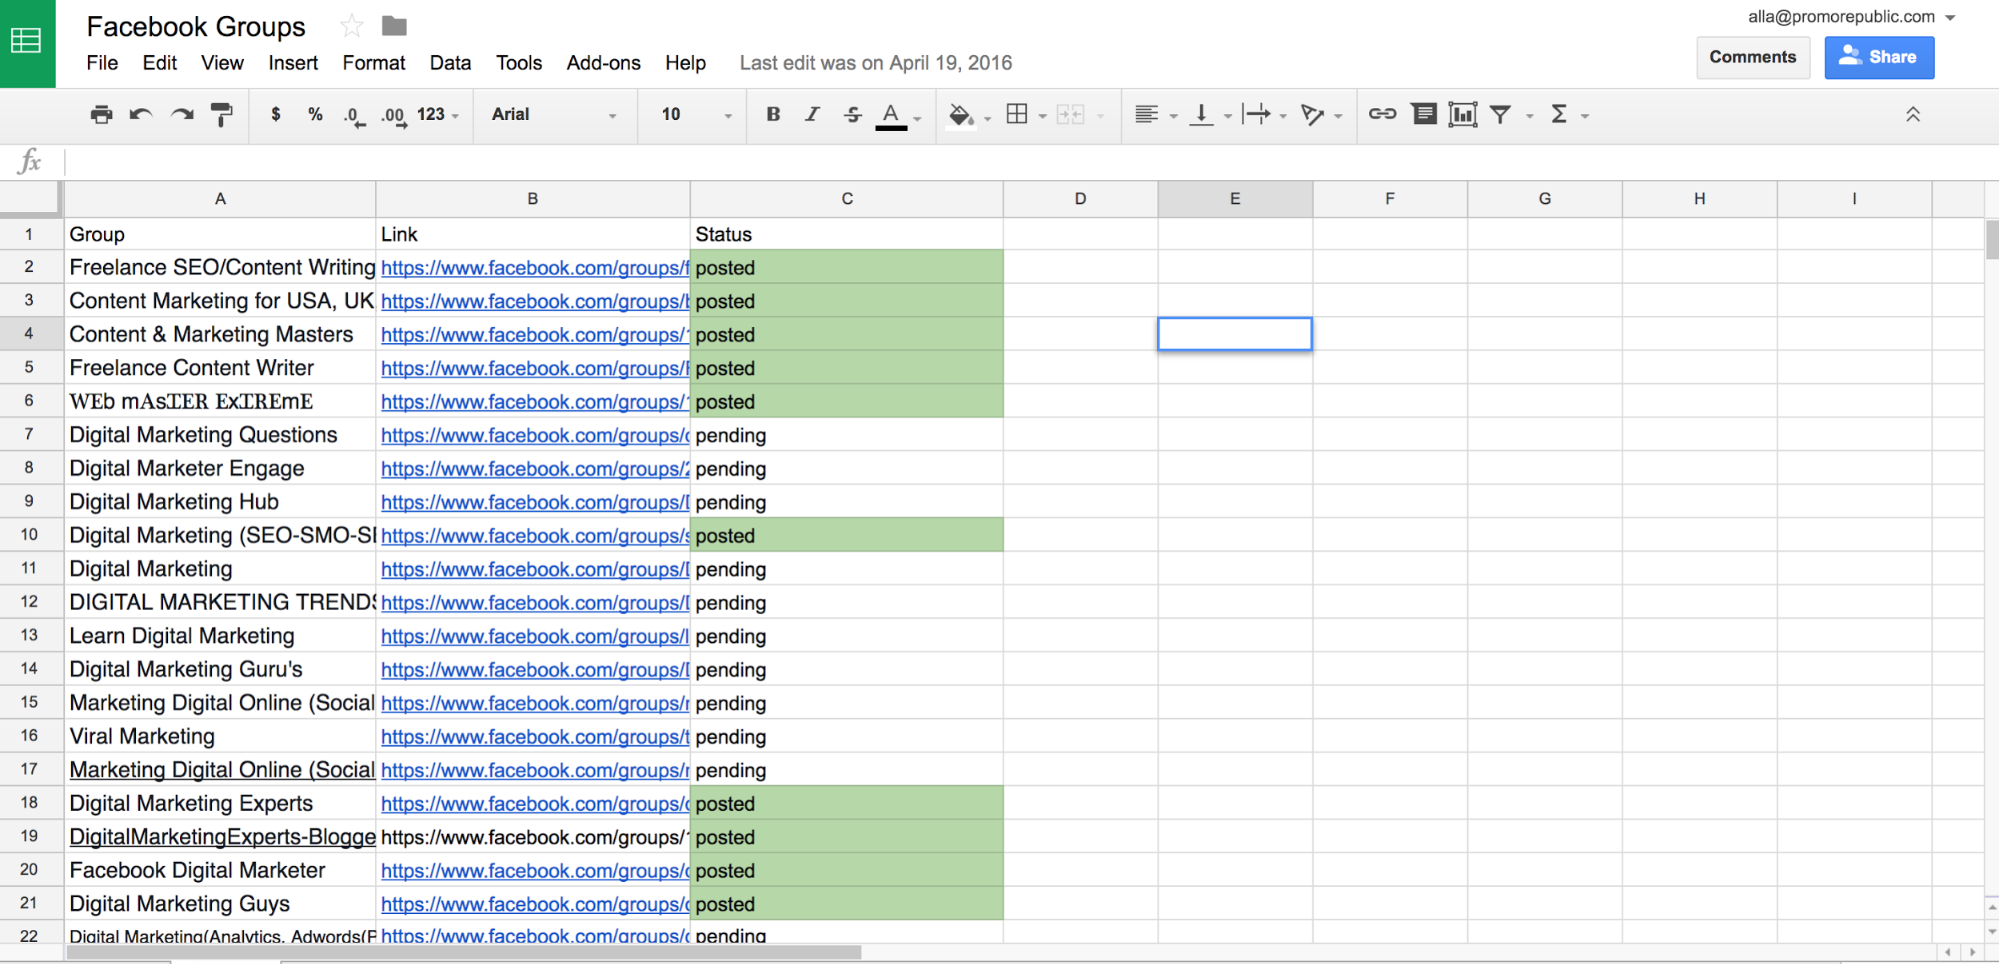Open the font size 10 dropdown
Image resolution: width=1999 pixels, height=964 pixels.
[697, 115]
